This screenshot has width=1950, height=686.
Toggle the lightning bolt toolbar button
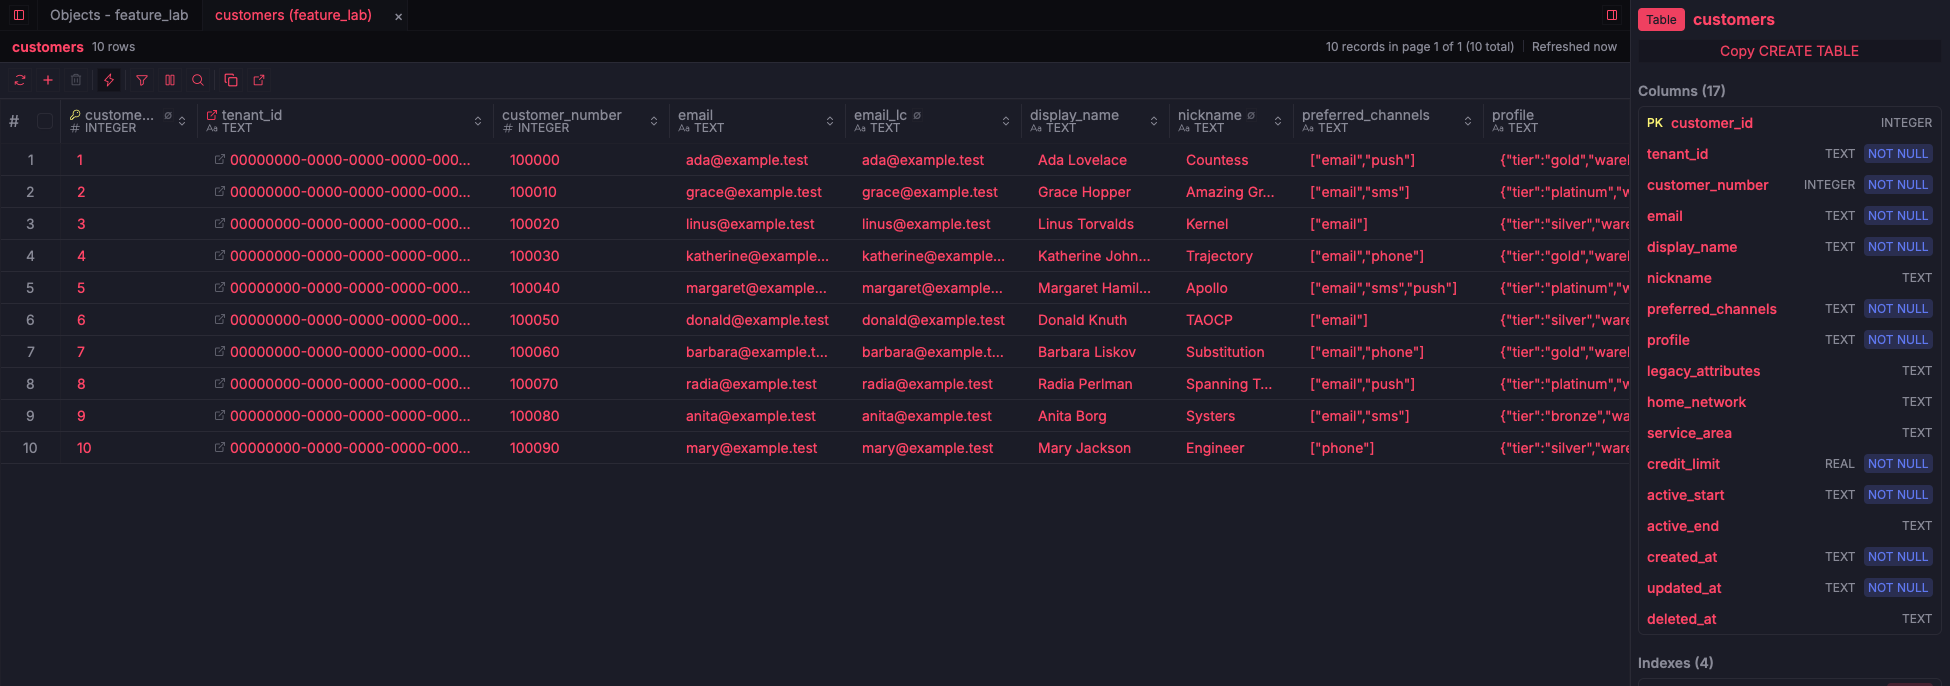109,80
